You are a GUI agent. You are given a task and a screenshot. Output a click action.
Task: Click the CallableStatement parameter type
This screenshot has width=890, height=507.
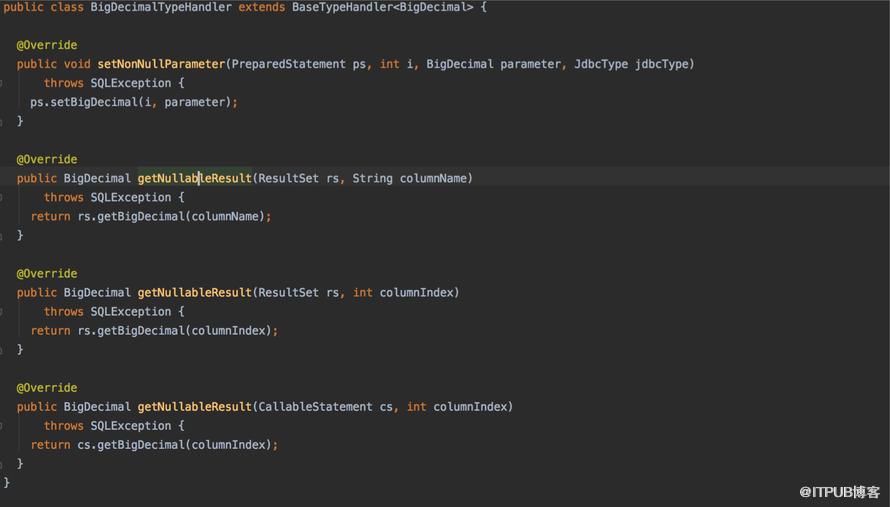316,407
